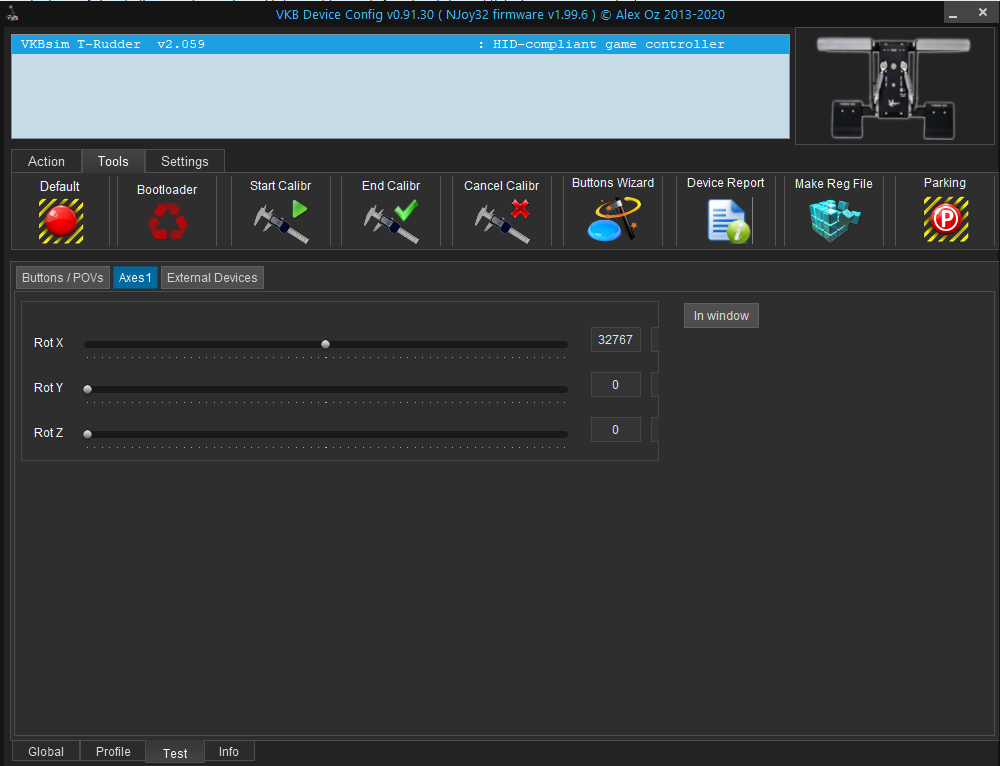Click the Rot X axis label
Image resolution: width=1000 pixels, height=766 pixels.
[48, 342]
